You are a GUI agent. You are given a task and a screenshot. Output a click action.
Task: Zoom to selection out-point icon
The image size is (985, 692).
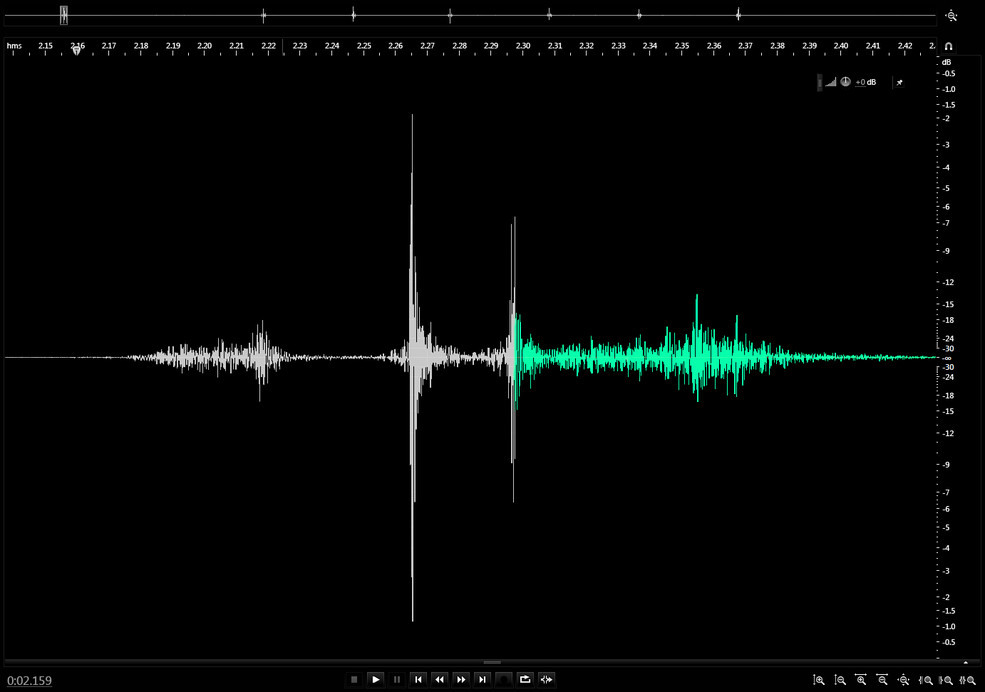tap(946, 680)
